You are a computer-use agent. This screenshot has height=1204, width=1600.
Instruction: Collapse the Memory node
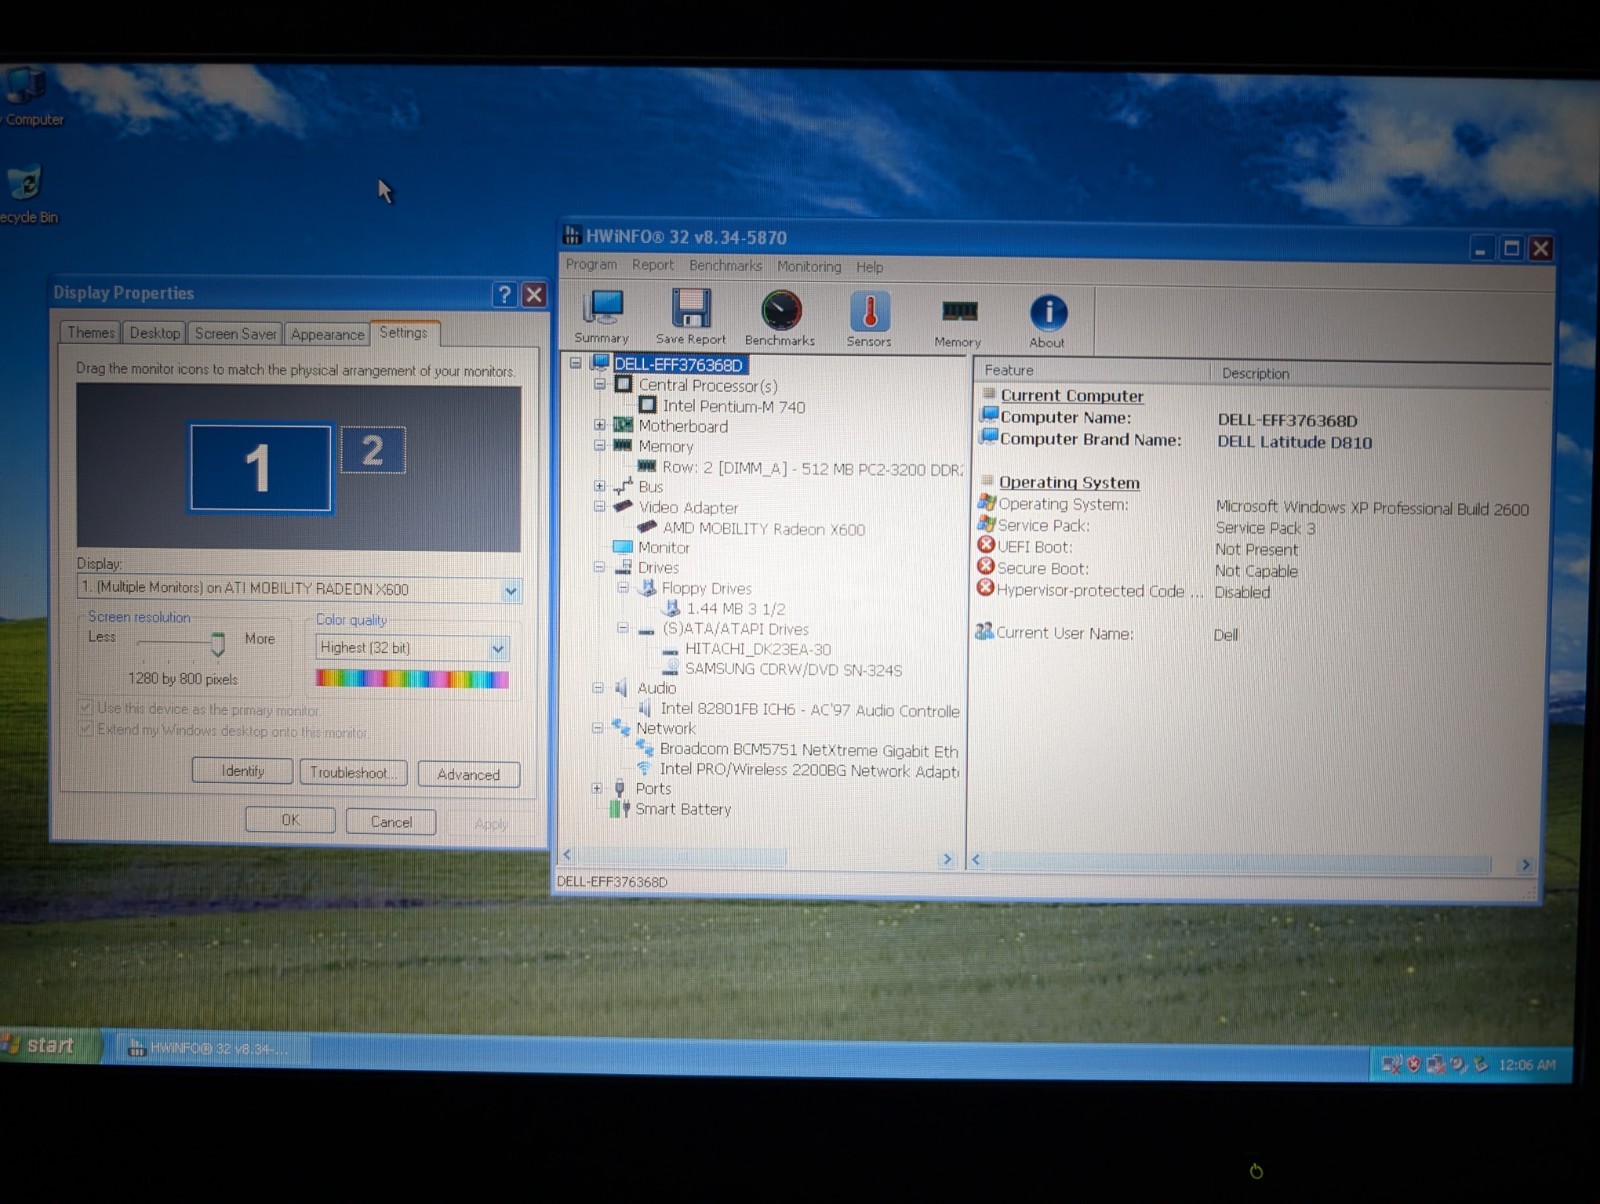coord(600,445)
